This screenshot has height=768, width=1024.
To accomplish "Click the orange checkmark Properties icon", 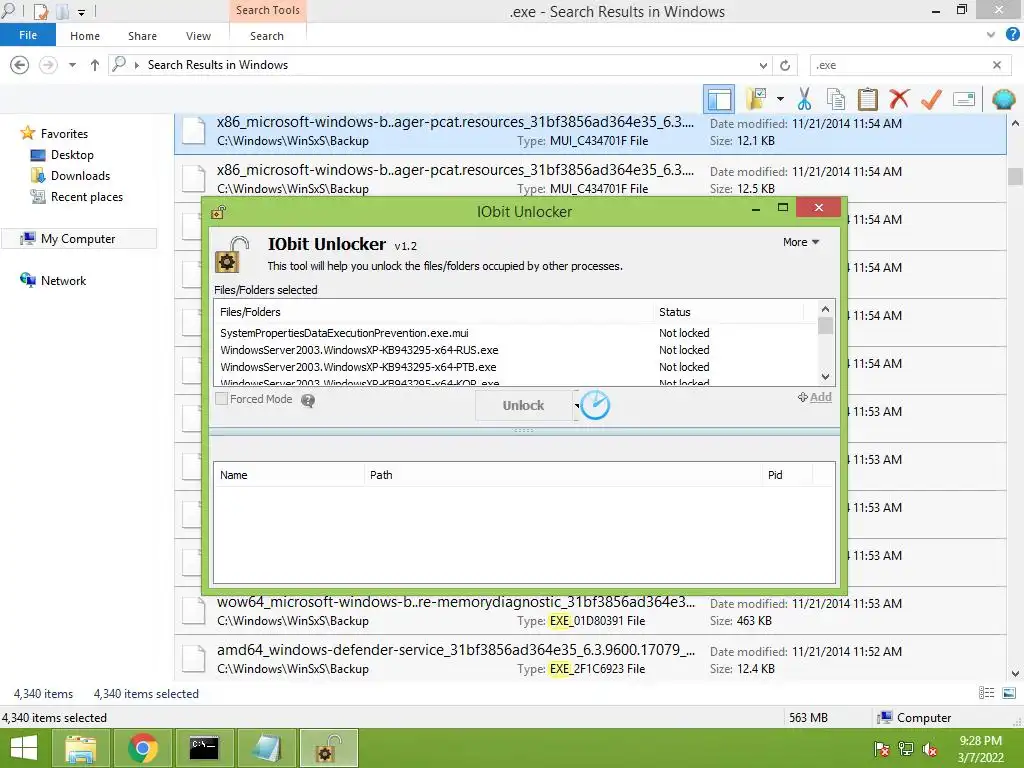I will coord(931,99).
